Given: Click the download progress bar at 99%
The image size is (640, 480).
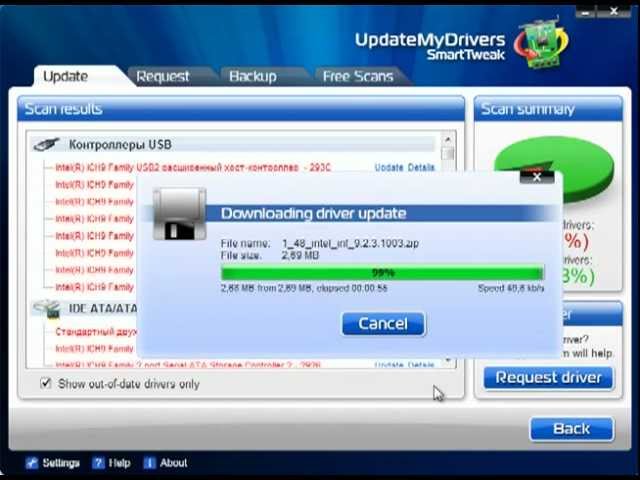Looking at the screenshot, I should point(382,273).
